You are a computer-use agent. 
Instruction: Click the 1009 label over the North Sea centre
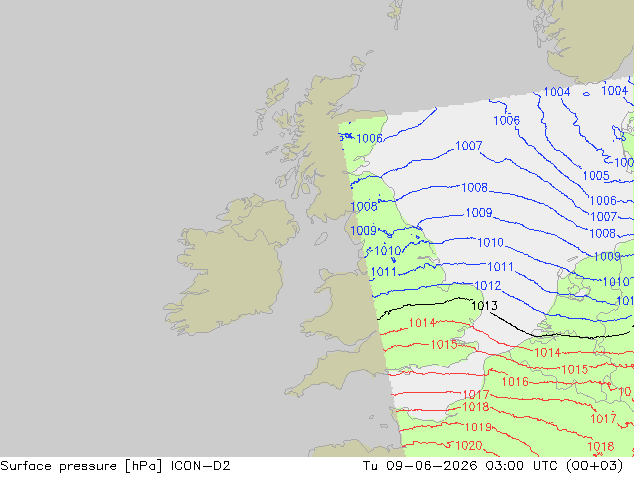click(x=479, y=213)
